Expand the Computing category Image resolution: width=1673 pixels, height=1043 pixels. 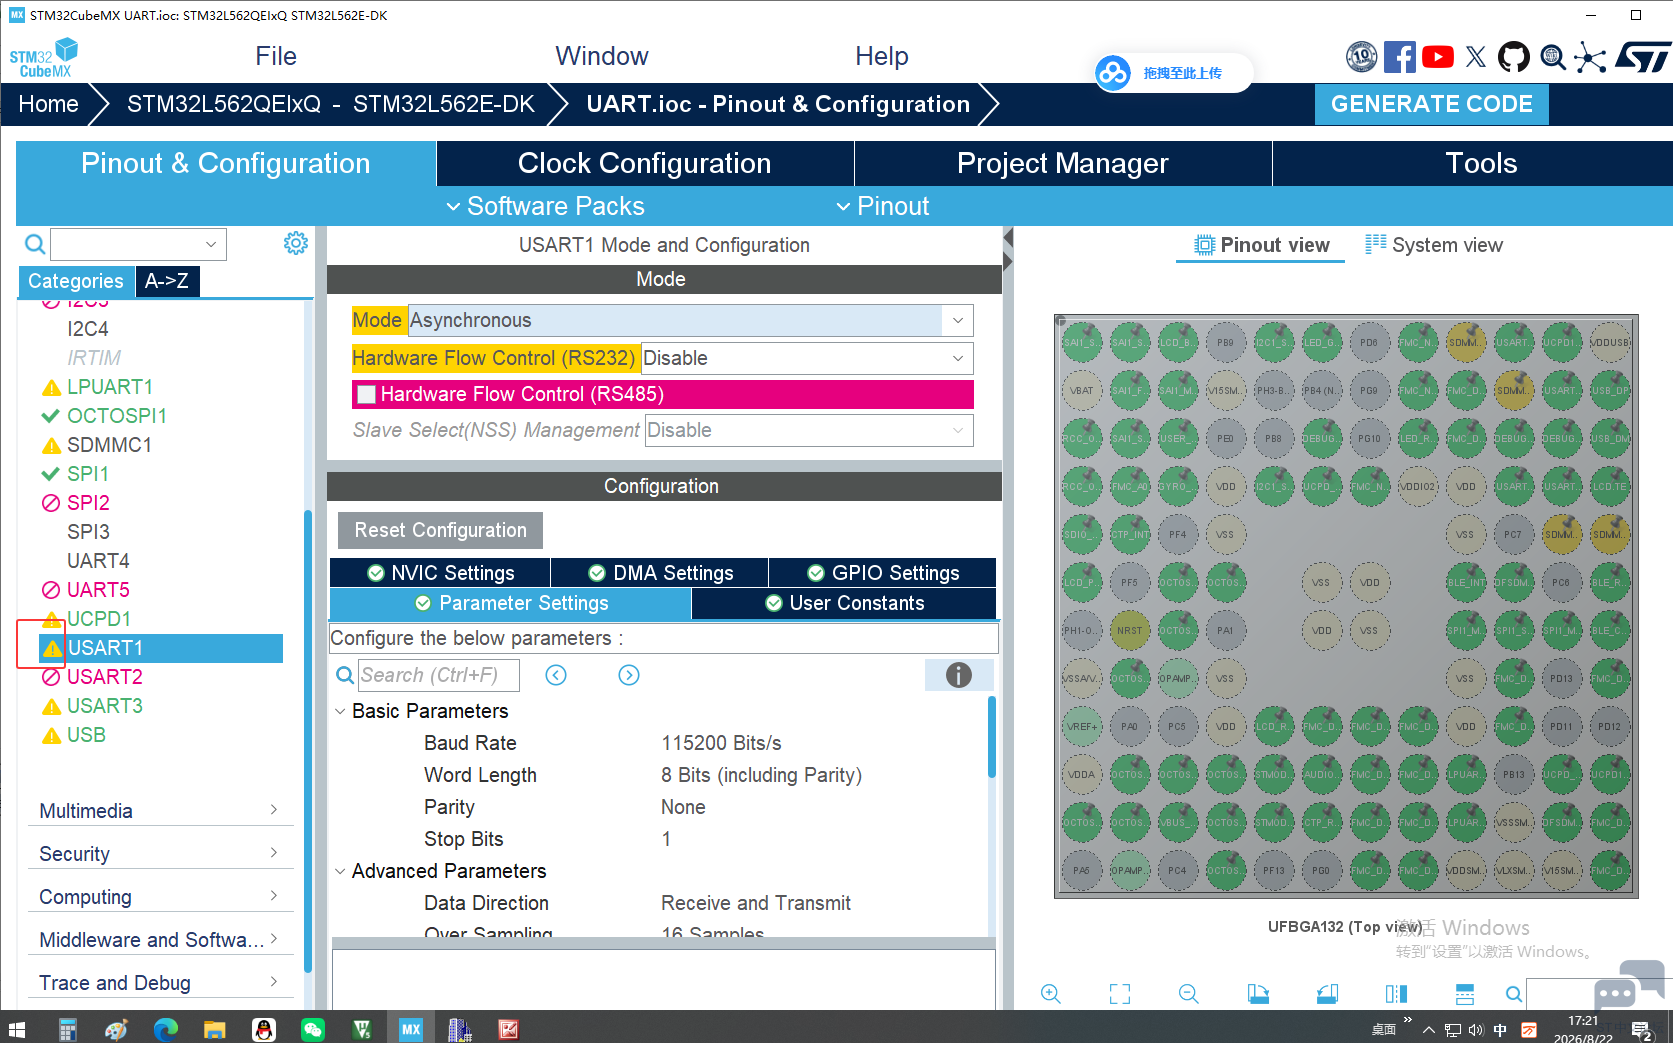(160, 896)
